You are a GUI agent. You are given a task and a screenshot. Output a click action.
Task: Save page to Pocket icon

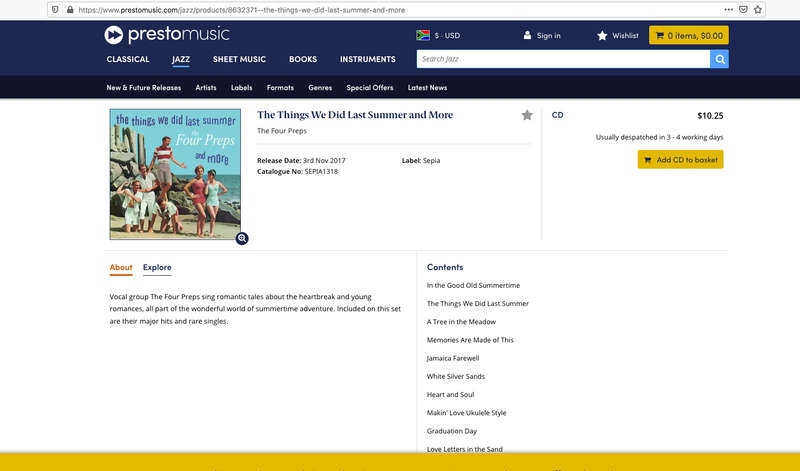[743, 10]
